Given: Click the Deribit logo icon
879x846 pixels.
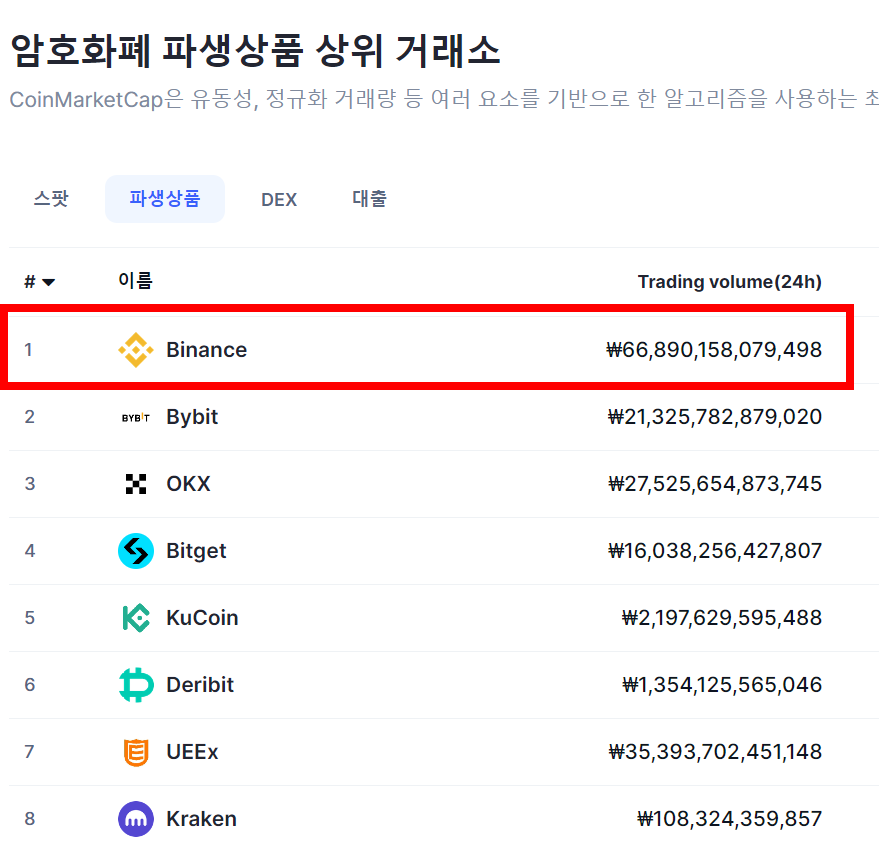Looking at the screenshot, I should [136, 685].
